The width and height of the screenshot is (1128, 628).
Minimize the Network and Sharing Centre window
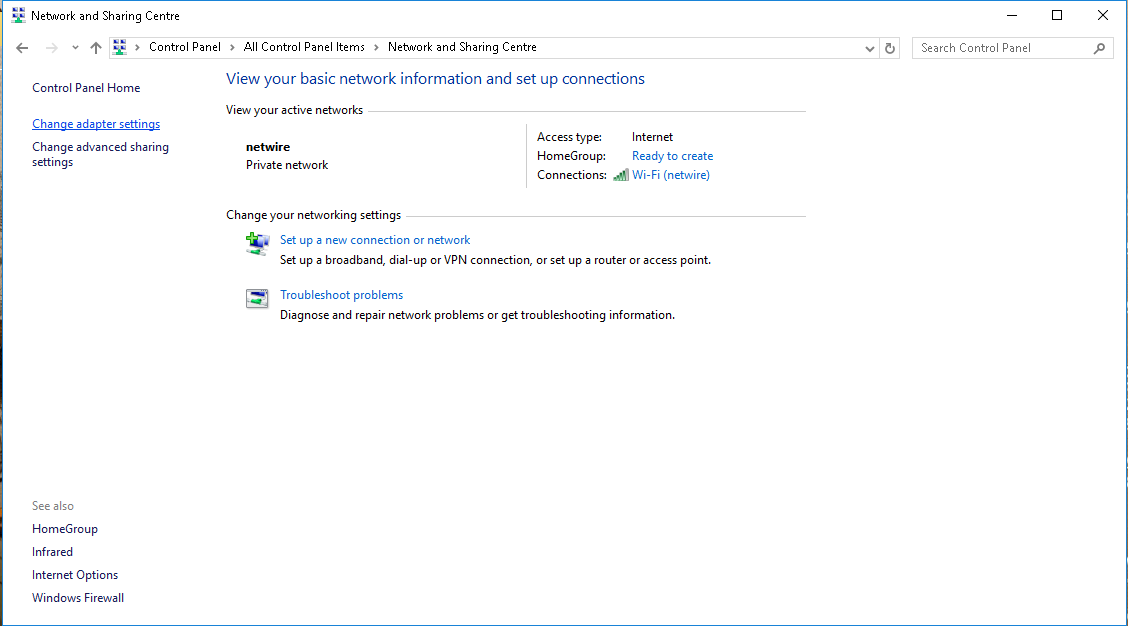1011,15
